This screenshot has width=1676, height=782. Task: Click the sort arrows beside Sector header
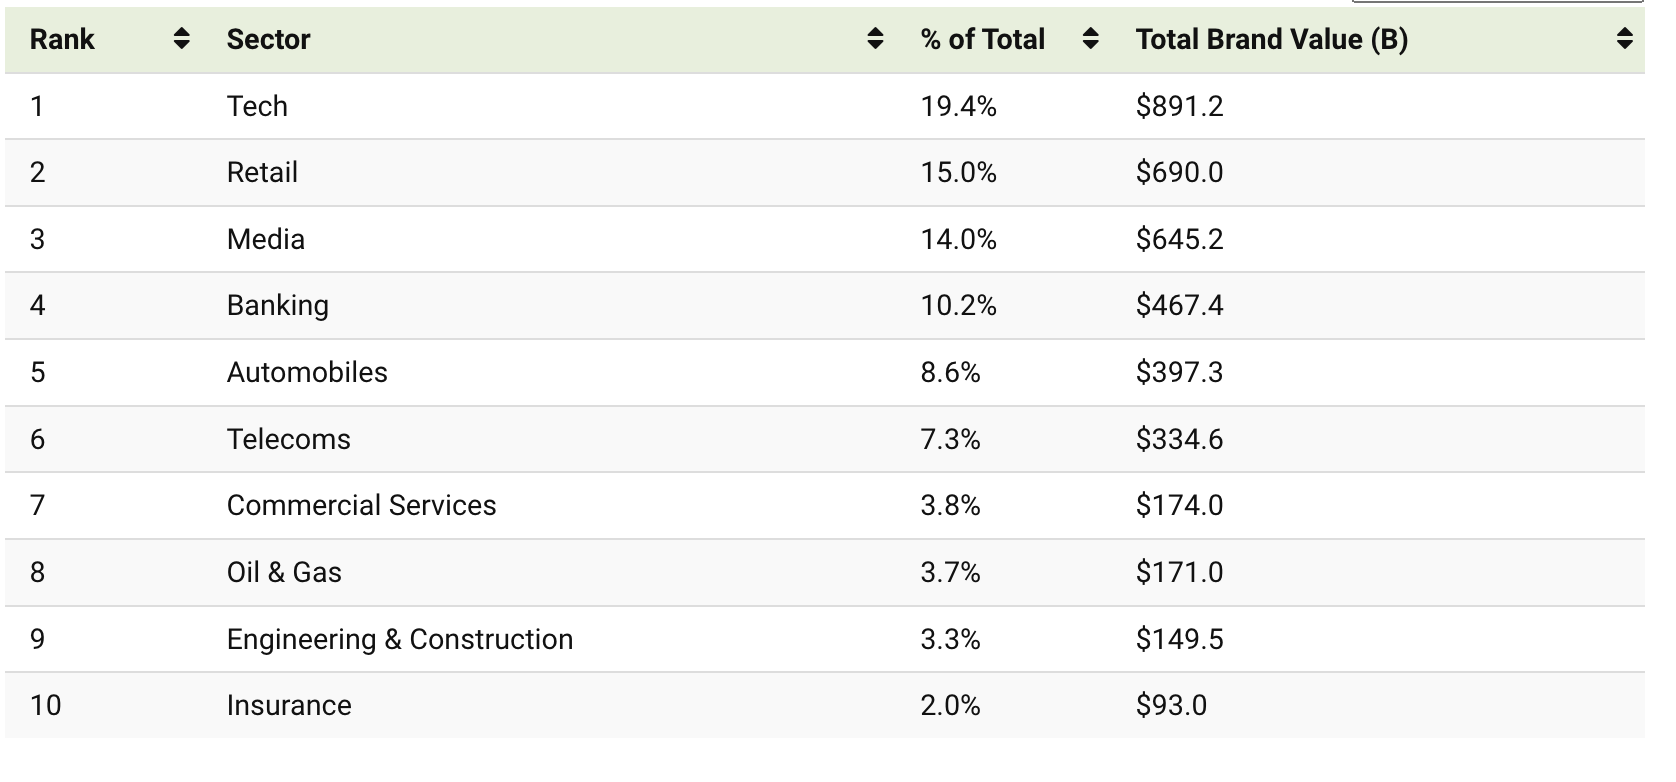pos(875,39)
